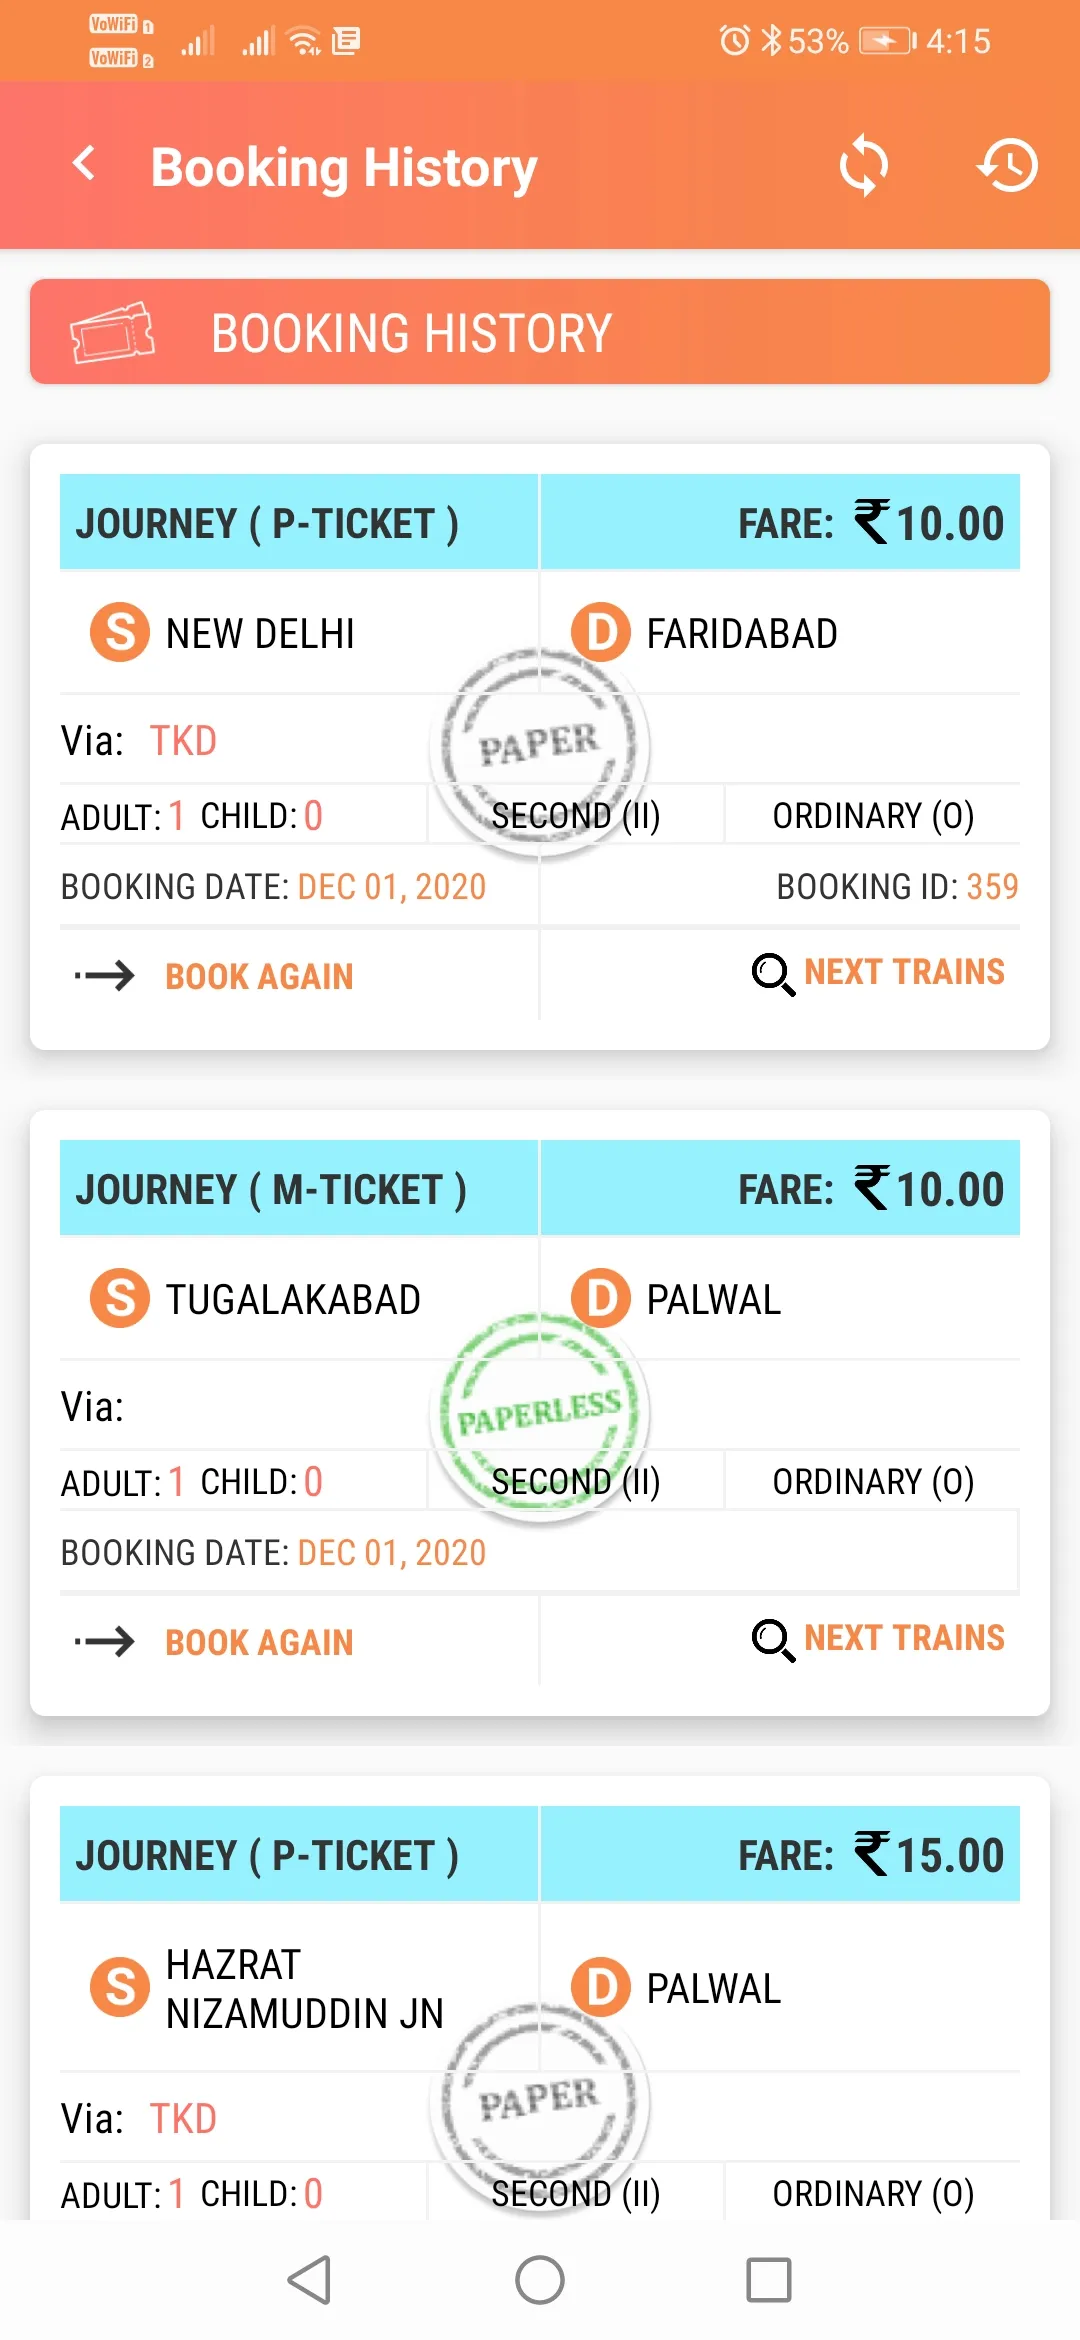
Task: Tap magnifier icon for New Delhi next trains
Action: coord(773,974)
